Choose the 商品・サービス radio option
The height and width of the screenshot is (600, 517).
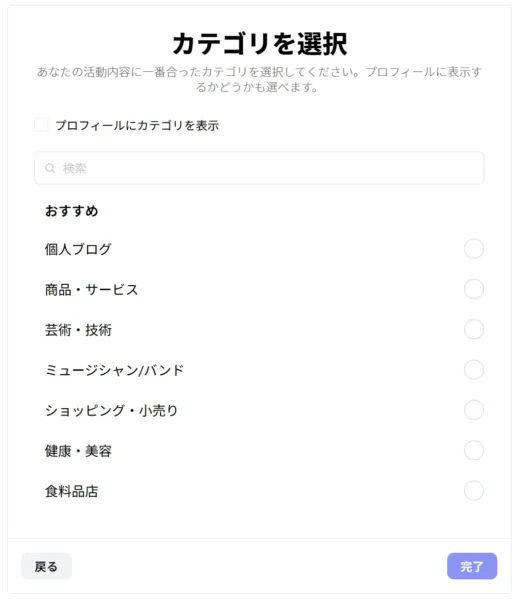pyautogui.click(x=474, y=289)
